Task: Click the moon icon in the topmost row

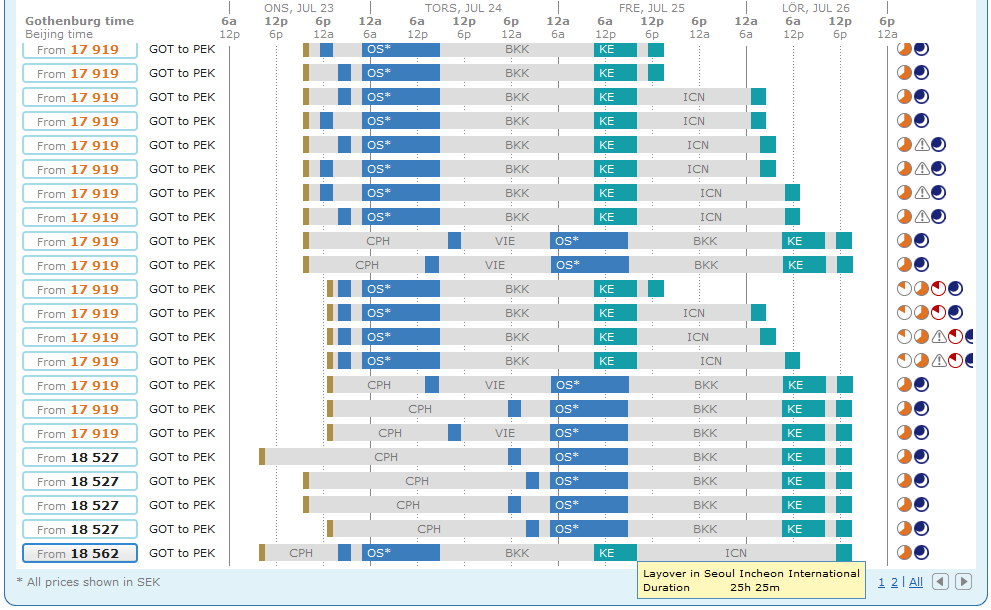Action: (921, 49)
